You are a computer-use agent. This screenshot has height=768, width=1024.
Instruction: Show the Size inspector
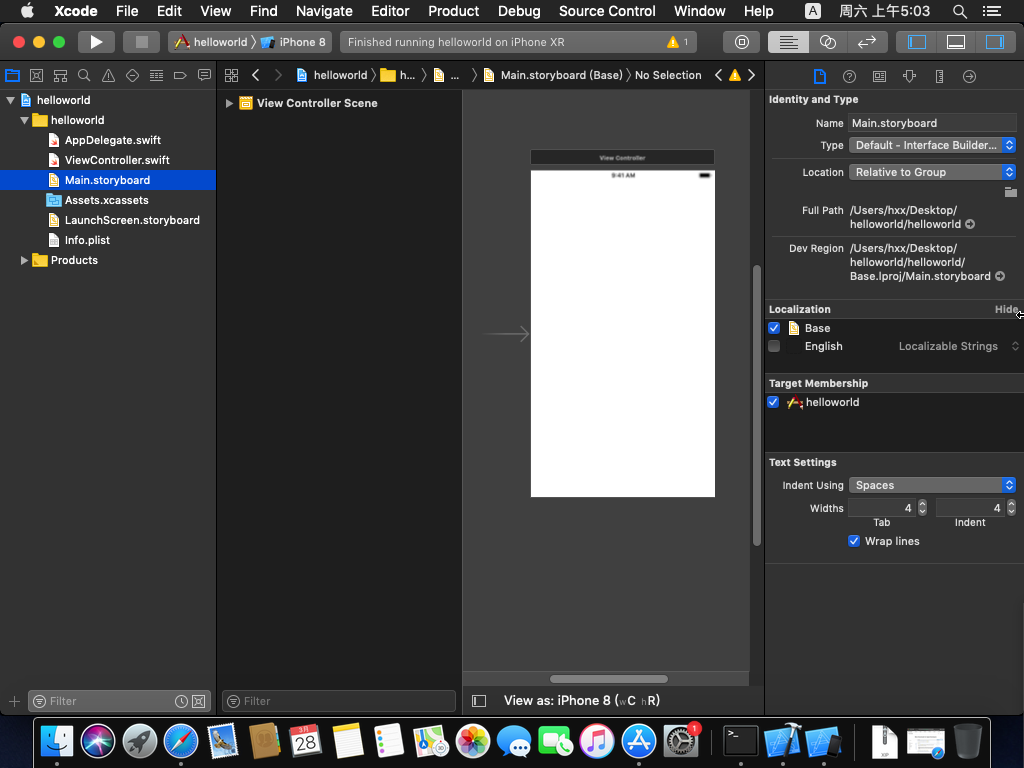pos(939,76)
